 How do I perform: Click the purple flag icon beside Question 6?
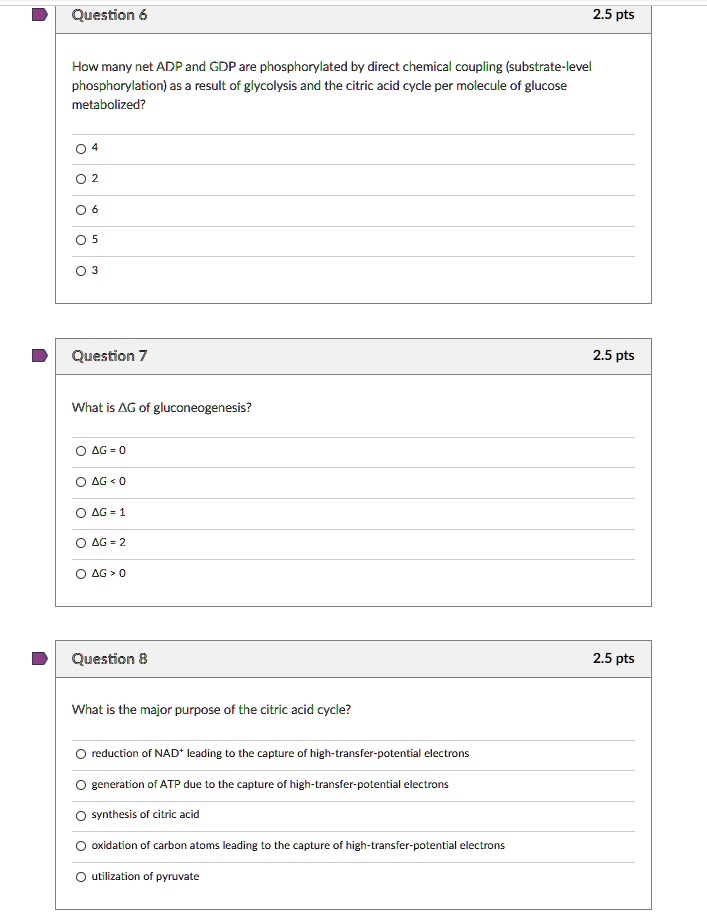(38, 14)
